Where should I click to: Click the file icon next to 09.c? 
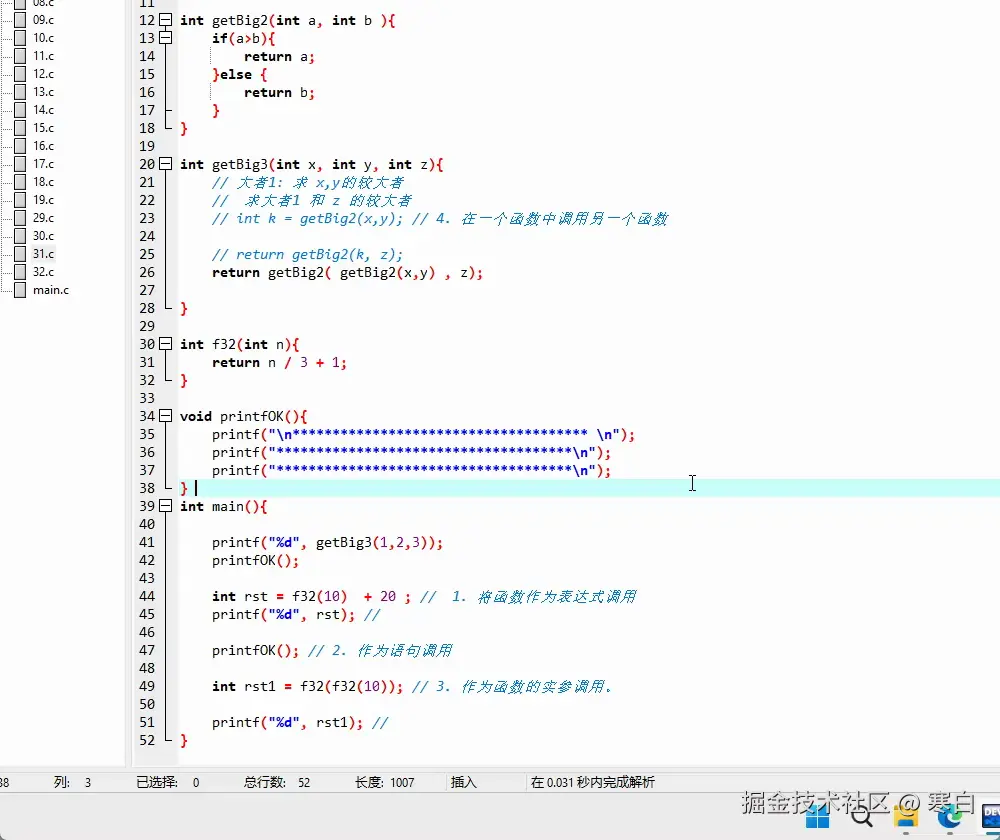click(20, 20)
